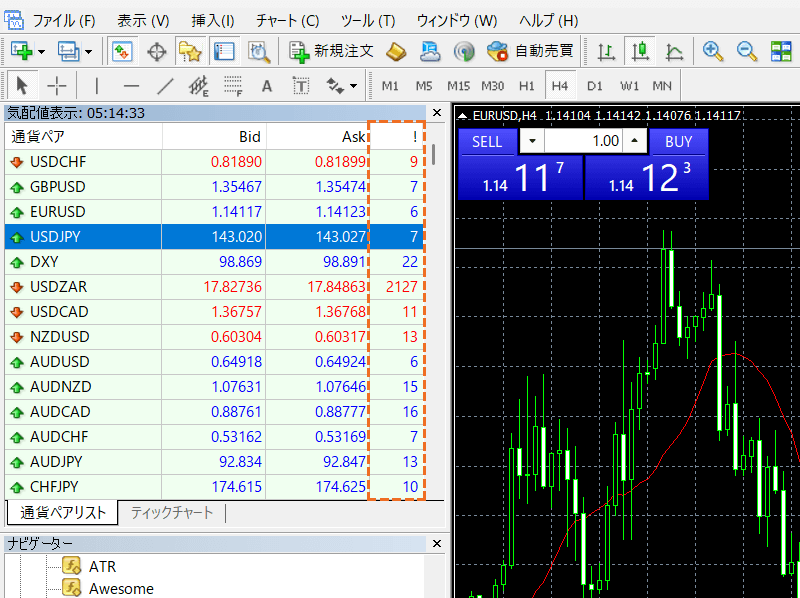Set timeframe to H4

tap(560, 86)
